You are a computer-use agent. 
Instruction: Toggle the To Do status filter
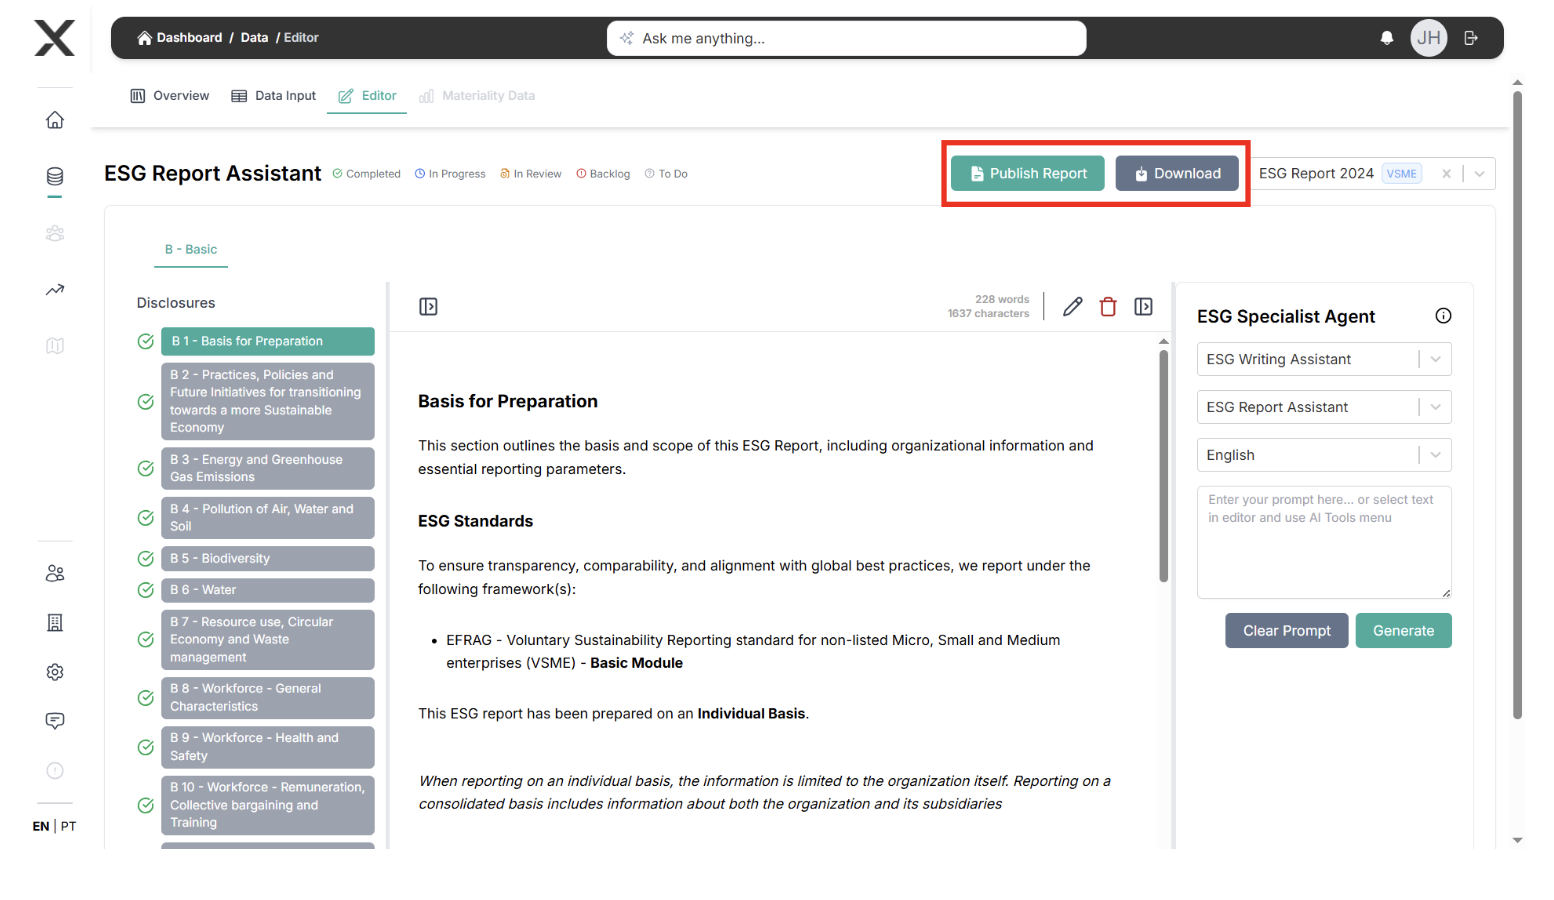click(666, 174)
